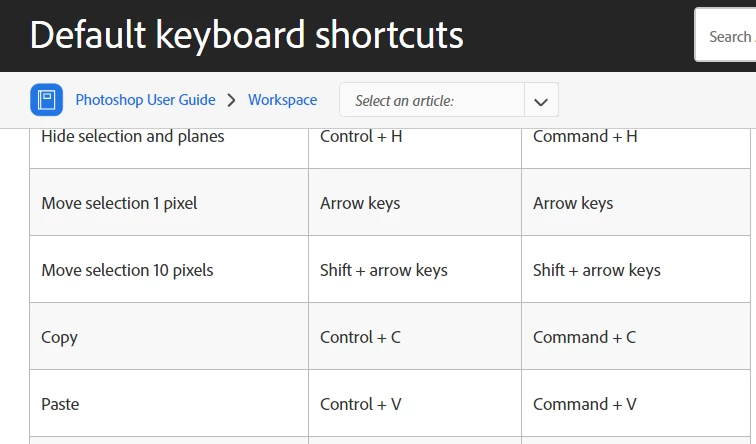
Task: Click the "Copy" action cell
Action: 60,337
